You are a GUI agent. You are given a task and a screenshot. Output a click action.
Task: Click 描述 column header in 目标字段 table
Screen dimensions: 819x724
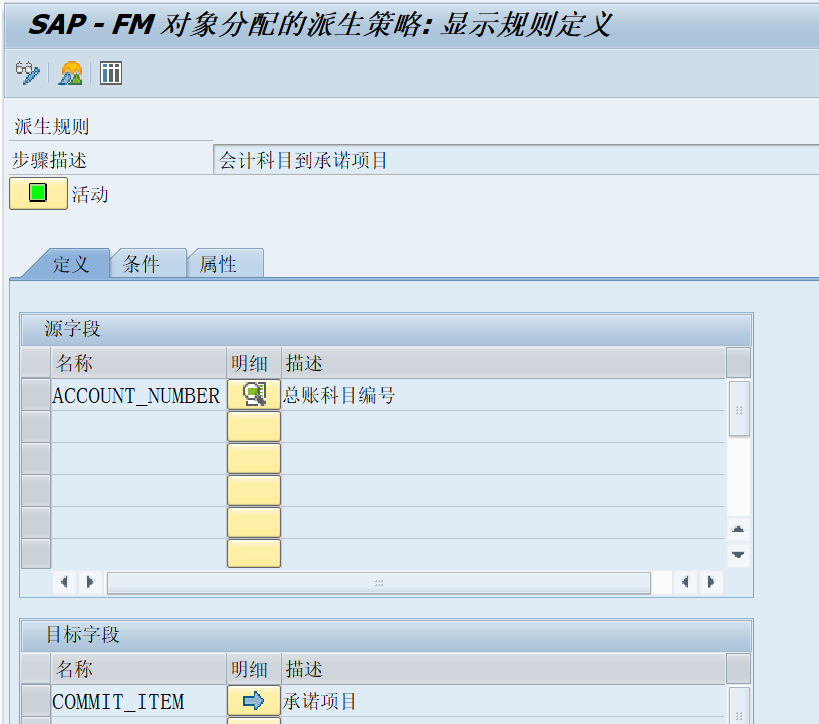click(x=504, y=669)
